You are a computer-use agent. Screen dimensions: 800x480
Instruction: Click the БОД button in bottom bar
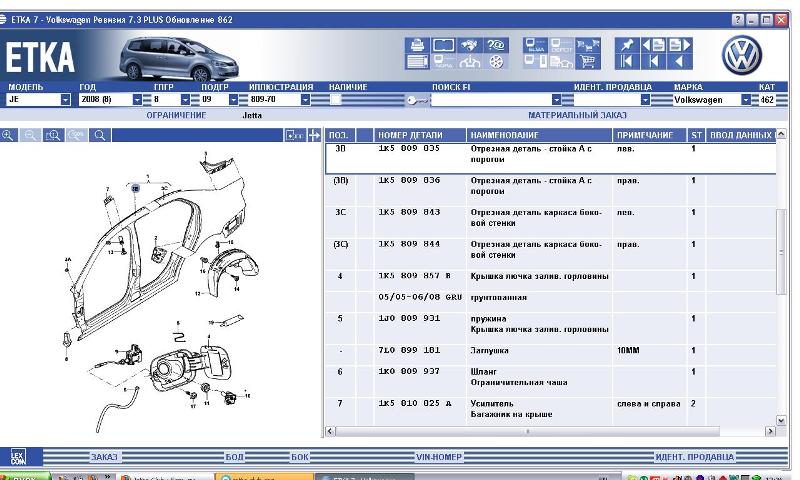[x=234, y=457]
